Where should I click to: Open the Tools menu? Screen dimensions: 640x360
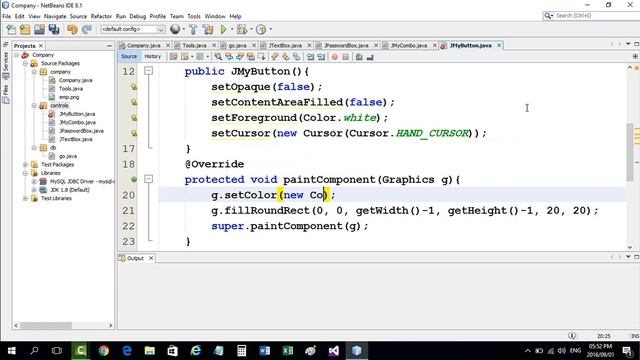coord(194,16)
